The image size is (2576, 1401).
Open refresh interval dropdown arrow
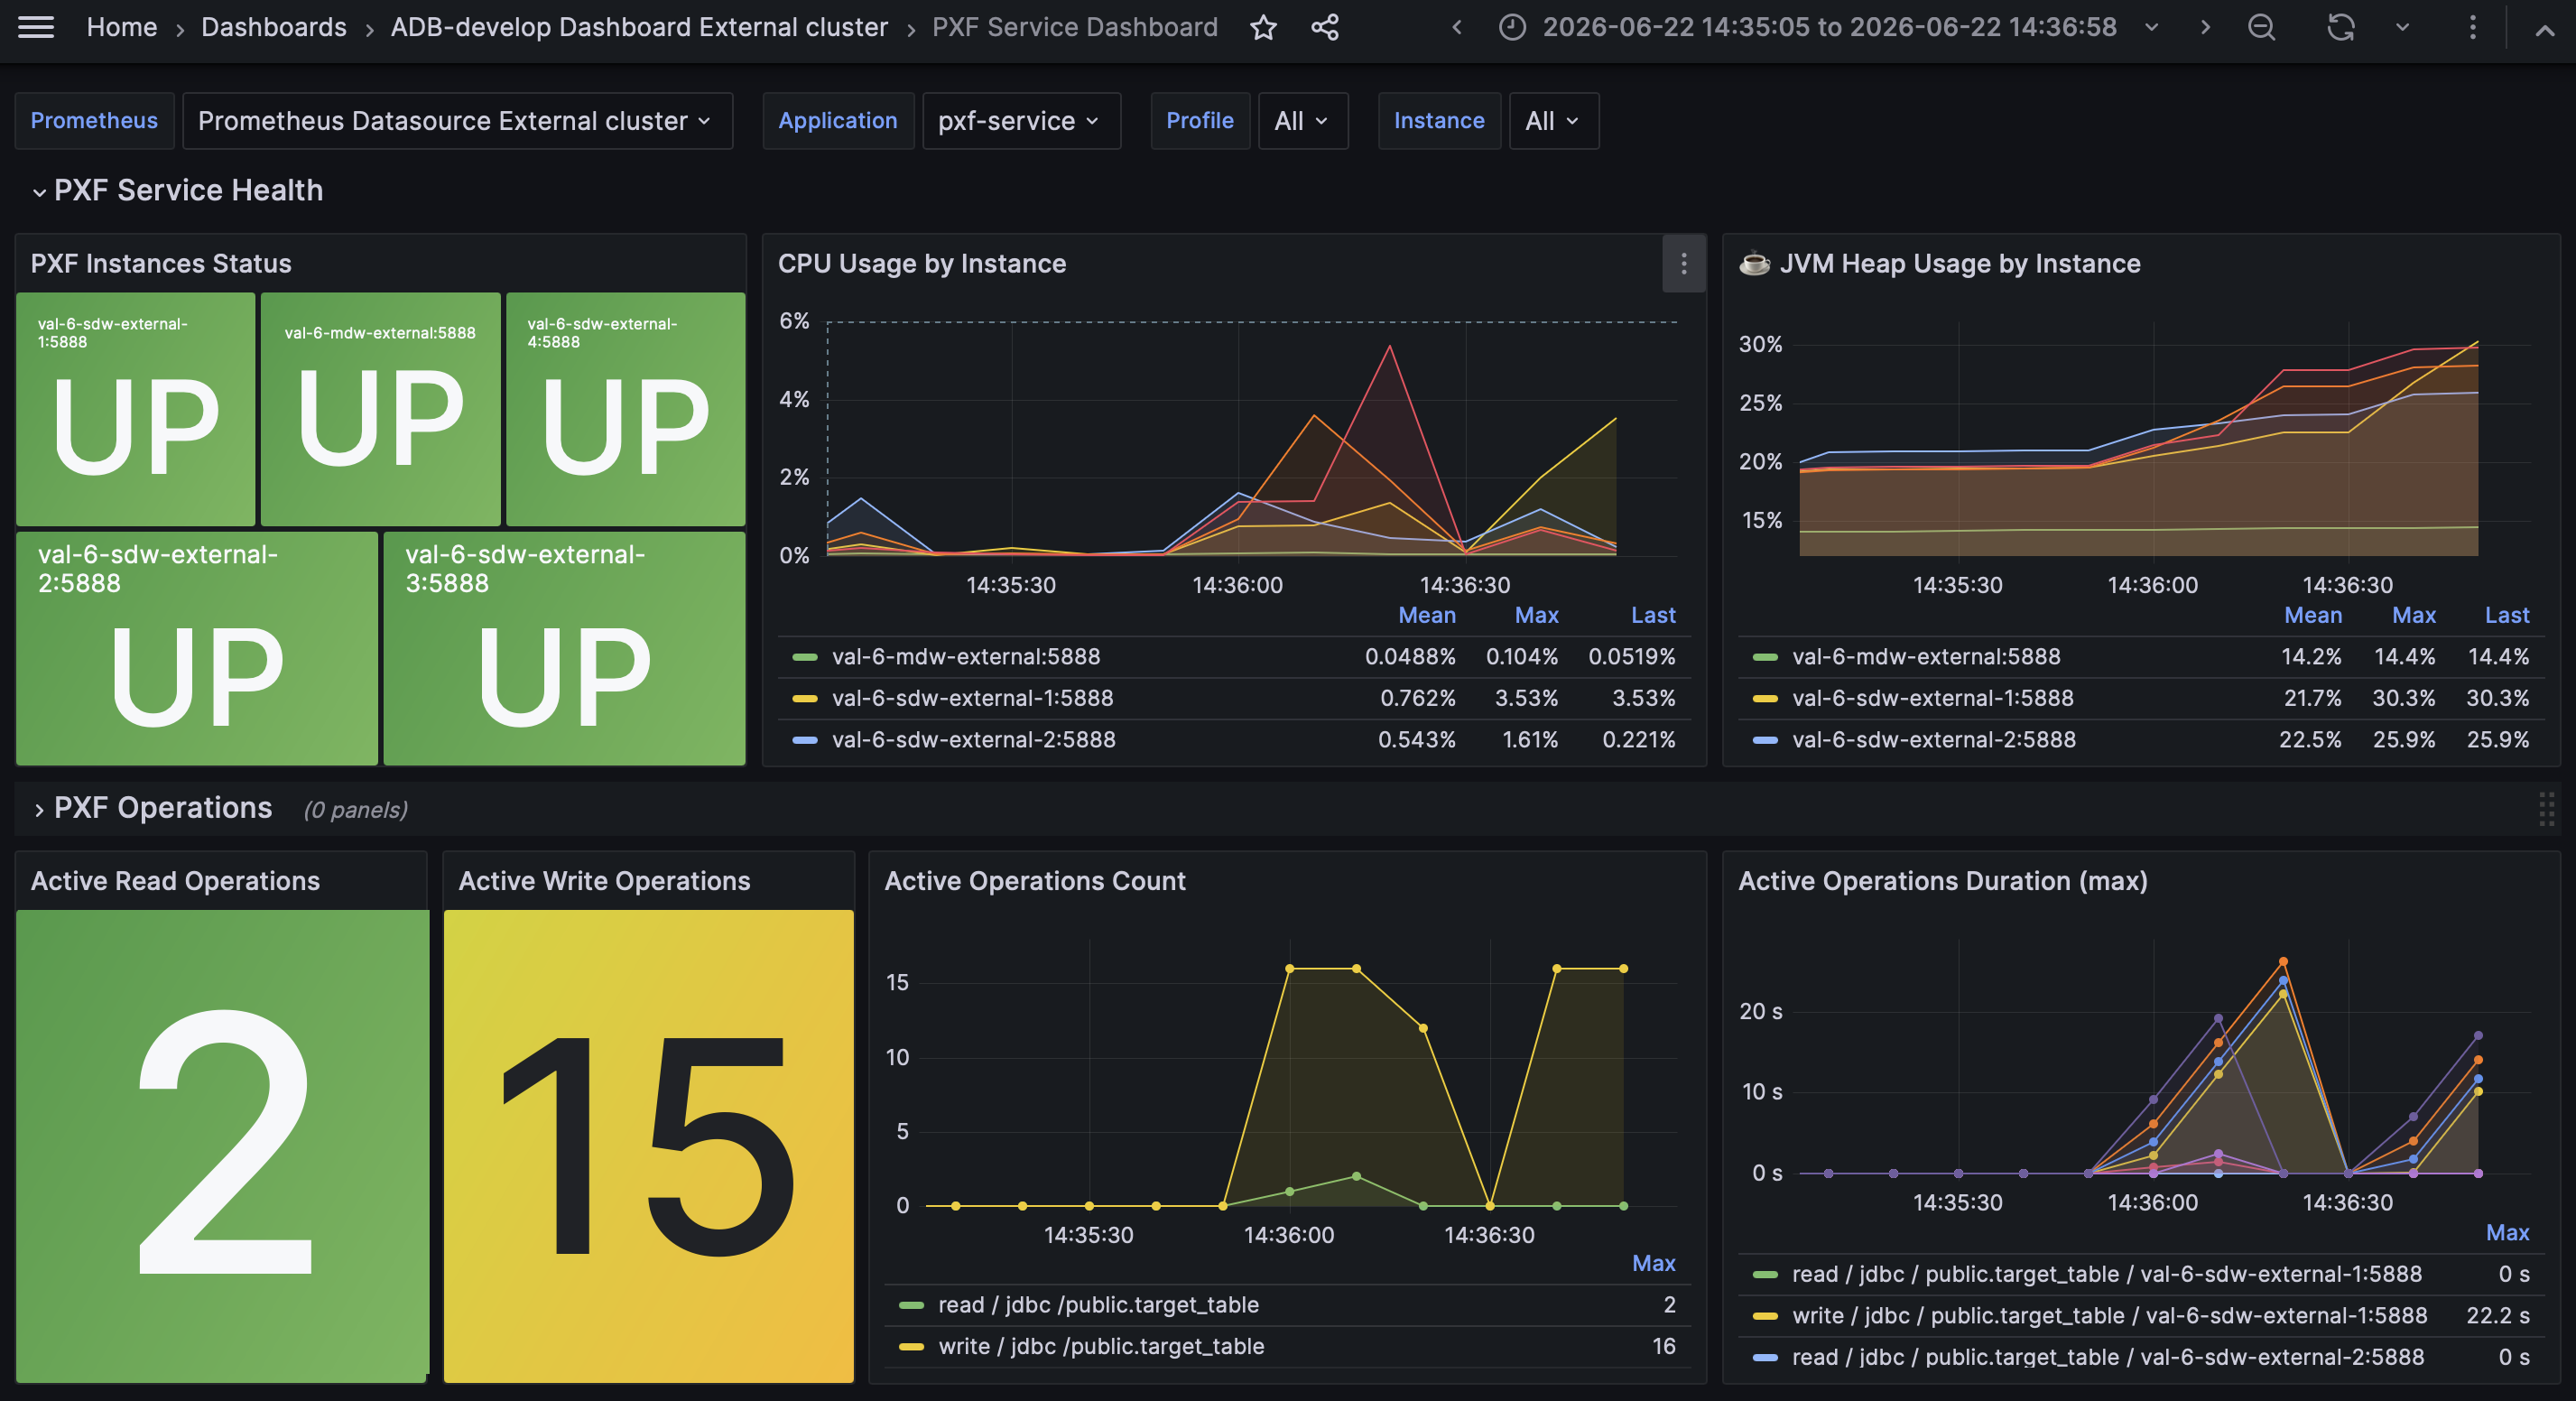(x=2403, y=27)
